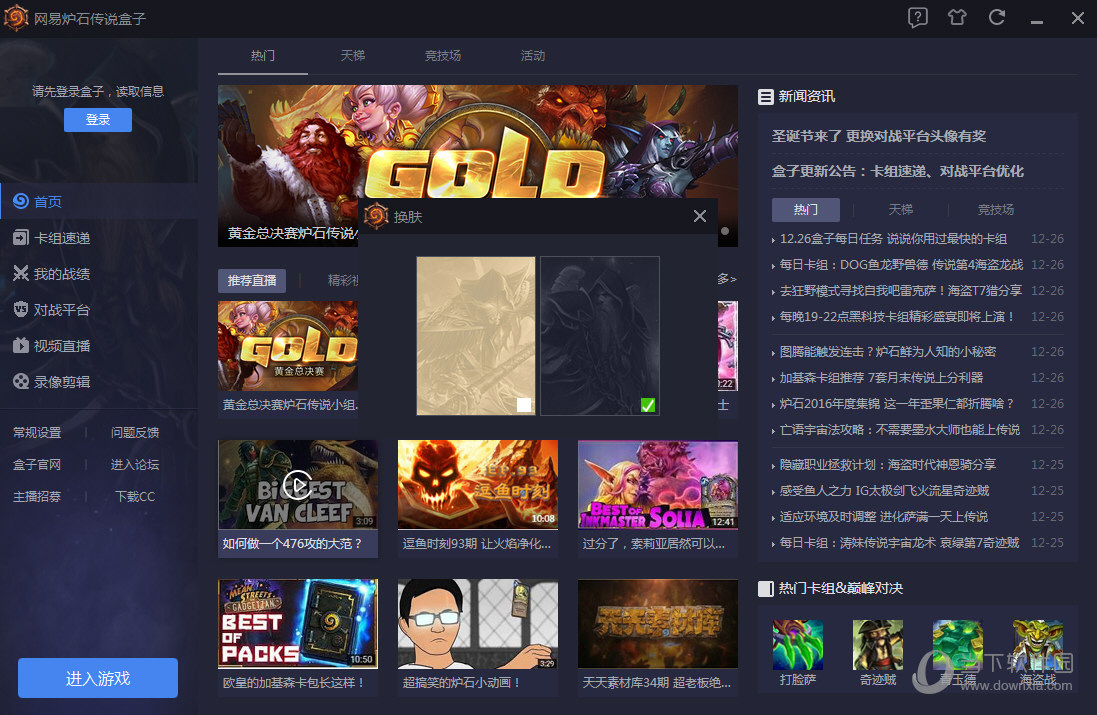Select the 海盗战 deck icon
This screenshot has height=715, width=1097.
1036,645
